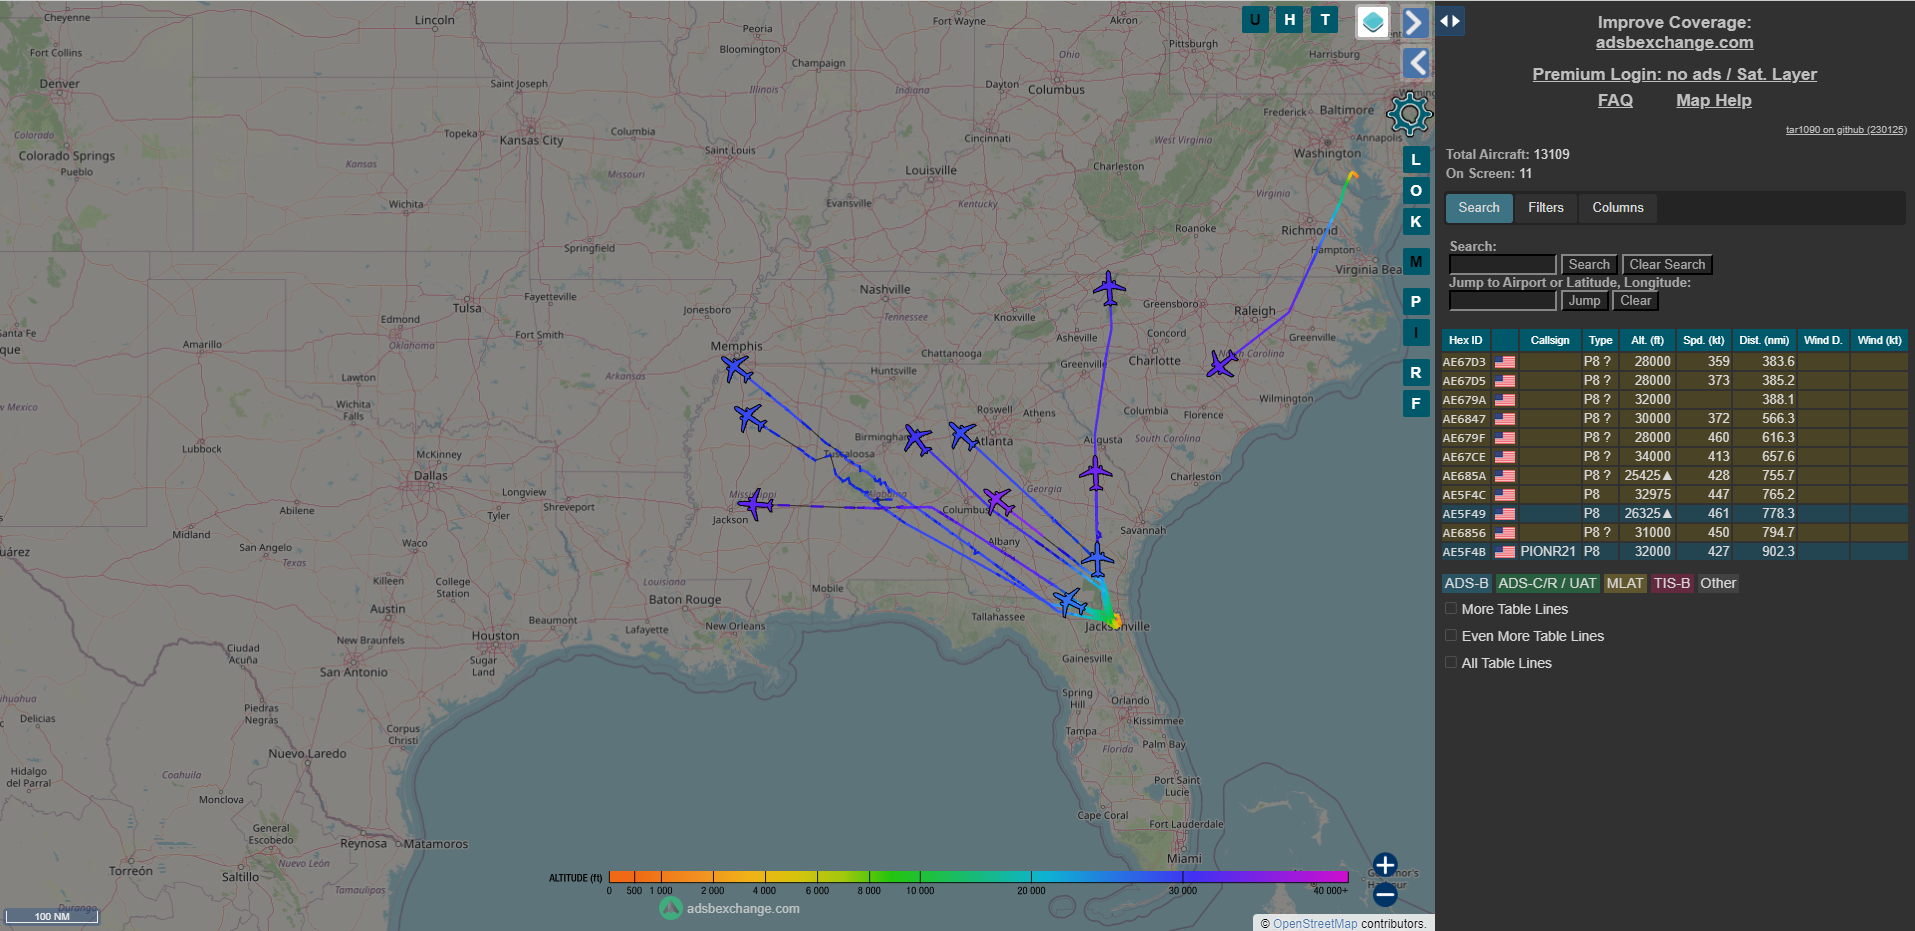The height and width of the screenshot is (931, 1915).
Task: Click the right chevron sidebar arrow
Action: [1415, 22]
